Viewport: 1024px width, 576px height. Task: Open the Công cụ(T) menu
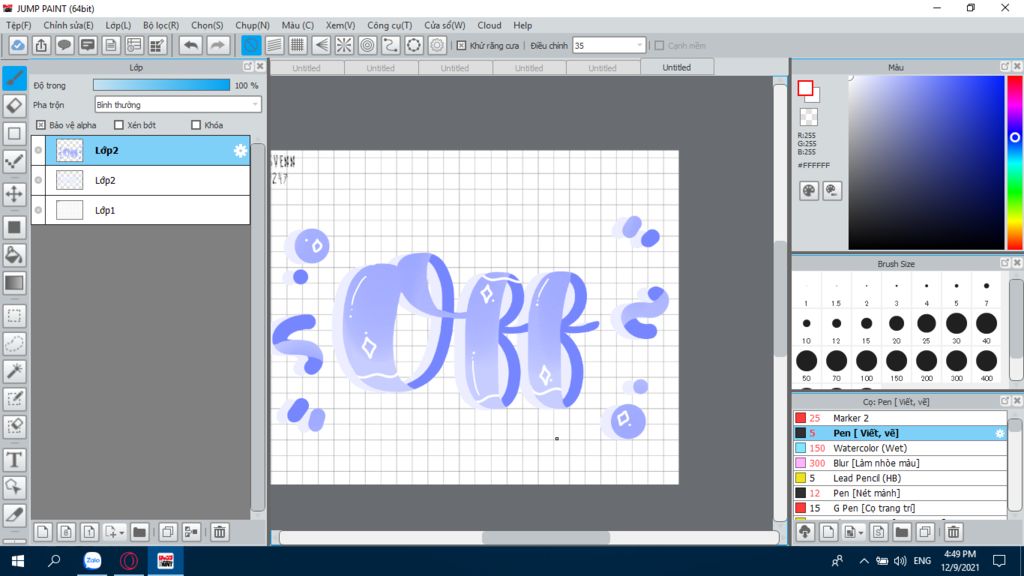(x=389, y=25)
